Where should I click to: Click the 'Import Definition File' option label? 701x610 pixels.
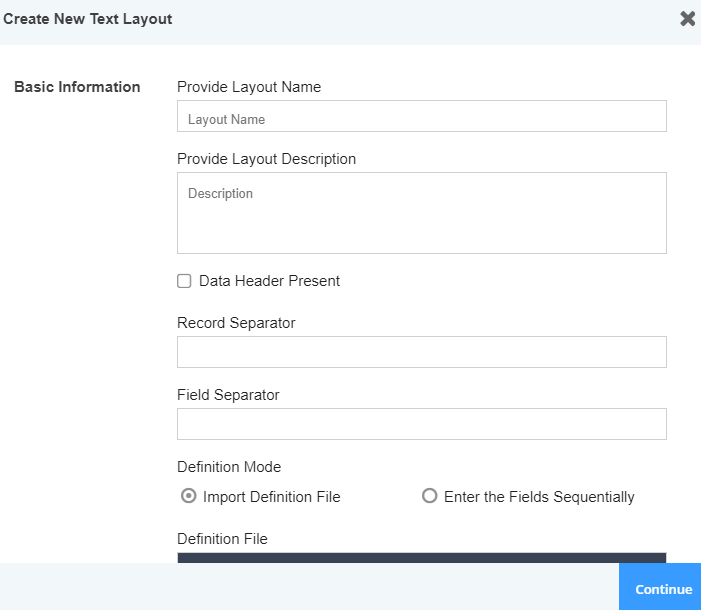pos(271,497)
